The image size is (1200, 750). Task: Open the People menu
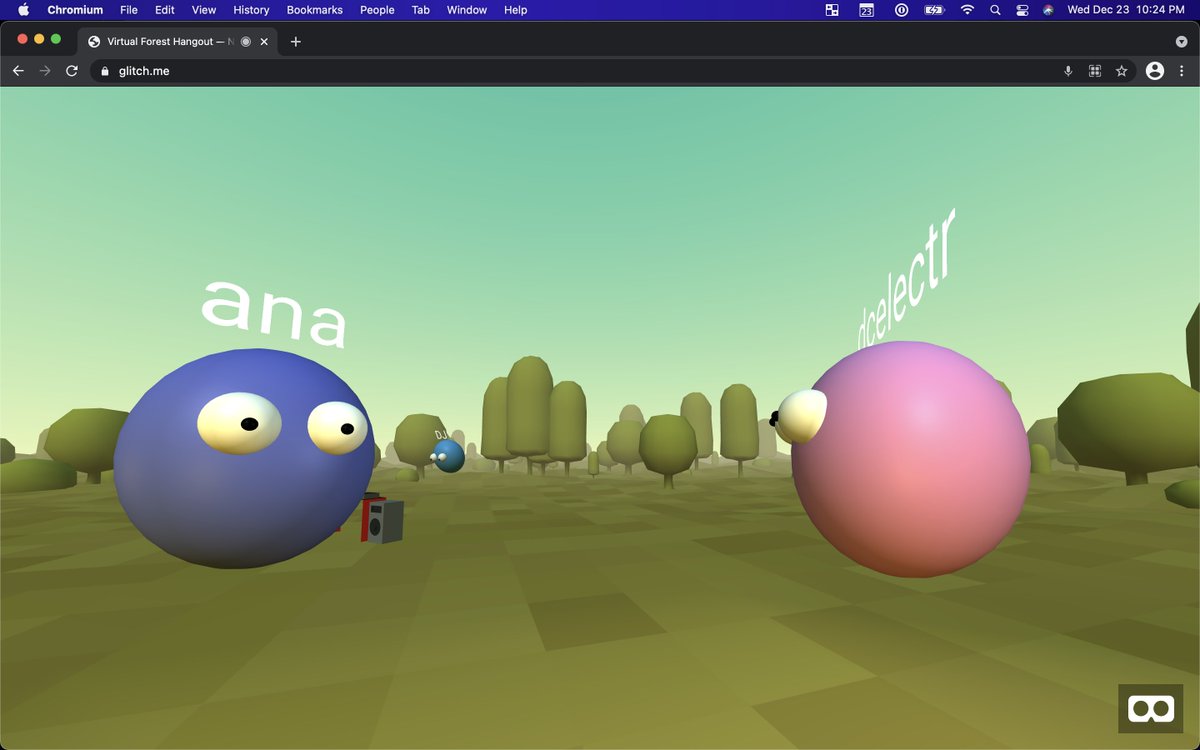[x=377, y=10]
